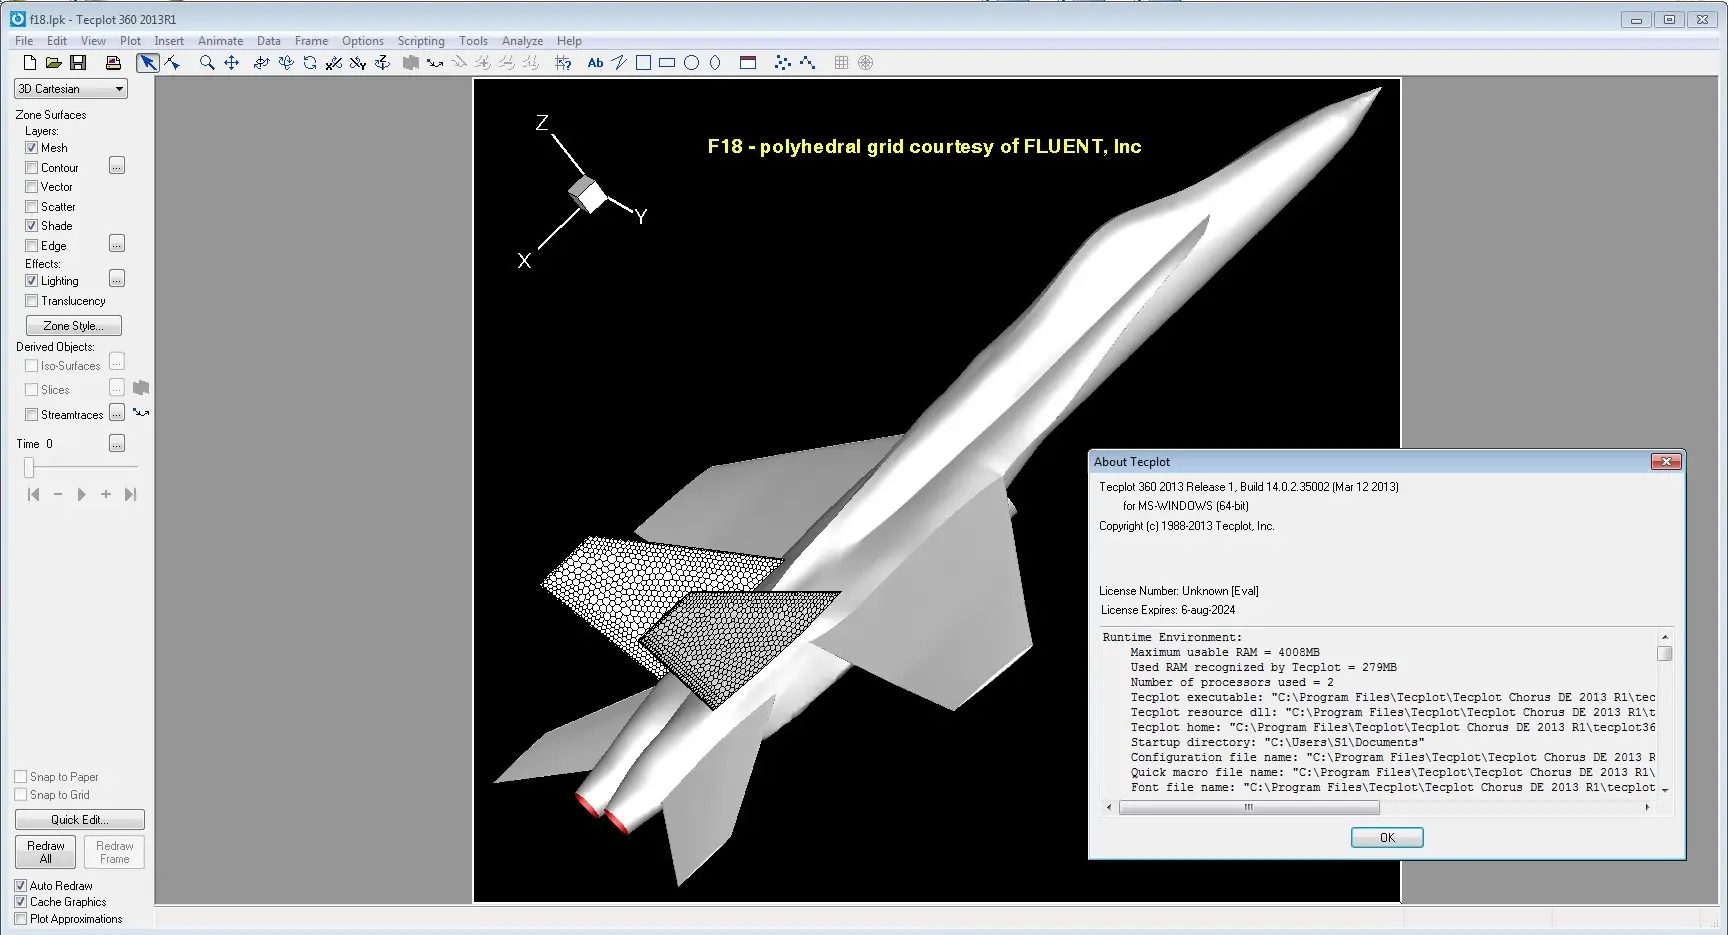Open Streamtraces details ellipsis button
The height and width of the screenshot is (935, 1729).
117,412
